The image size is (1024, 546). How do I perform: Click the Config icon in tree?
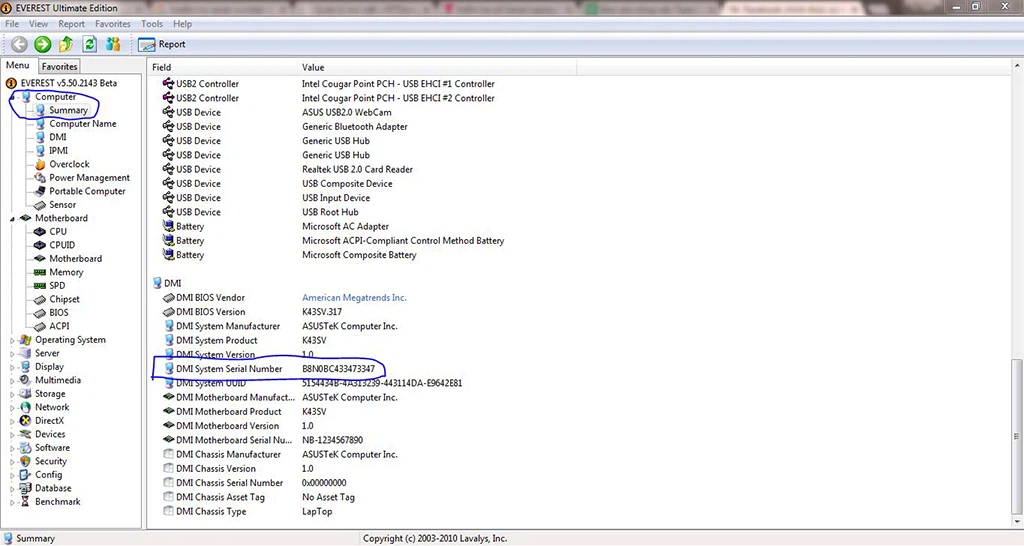pos(25,475)
